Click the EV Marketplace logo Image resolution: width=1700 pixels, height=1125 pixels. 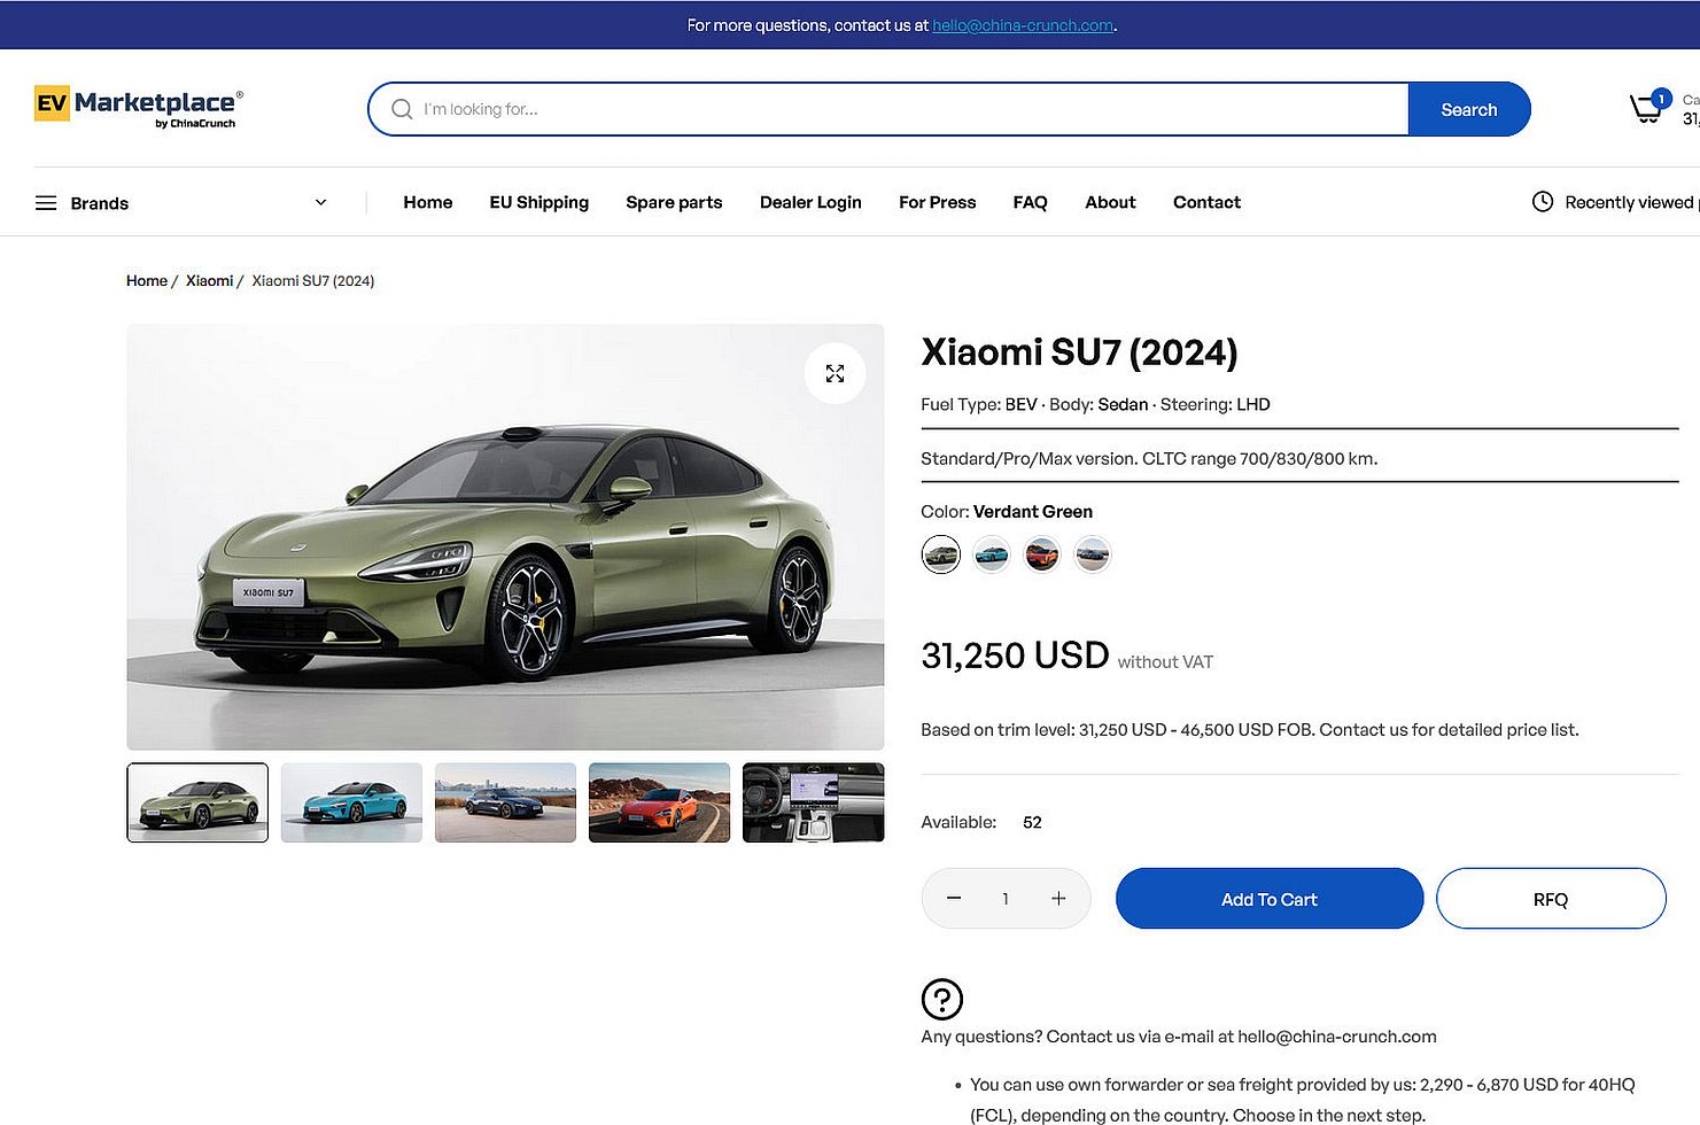click(x=139, y=107)
